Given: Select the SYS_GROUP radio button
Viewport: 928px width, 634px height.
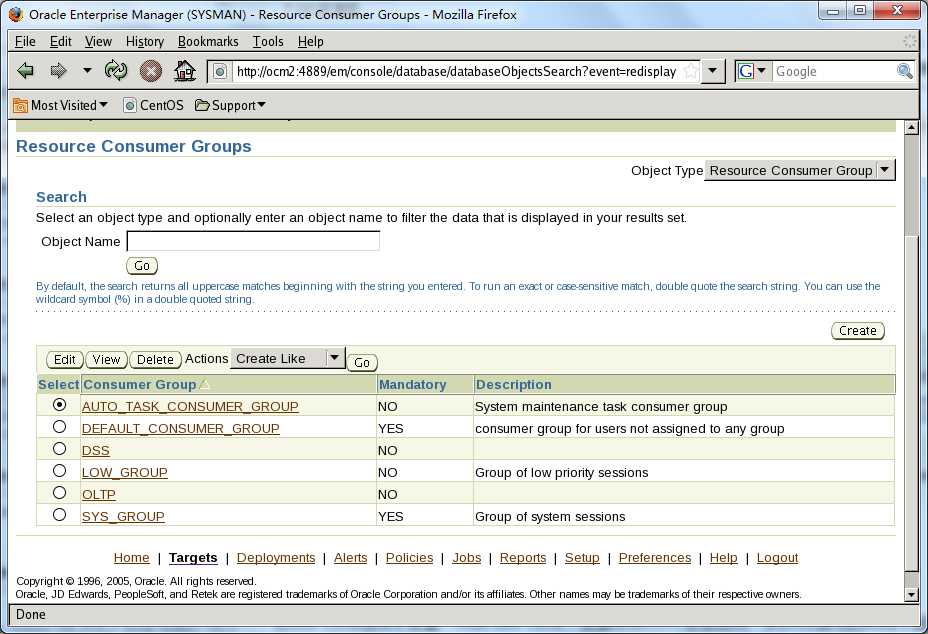Looking at the screenshot, I should [59, 514].
